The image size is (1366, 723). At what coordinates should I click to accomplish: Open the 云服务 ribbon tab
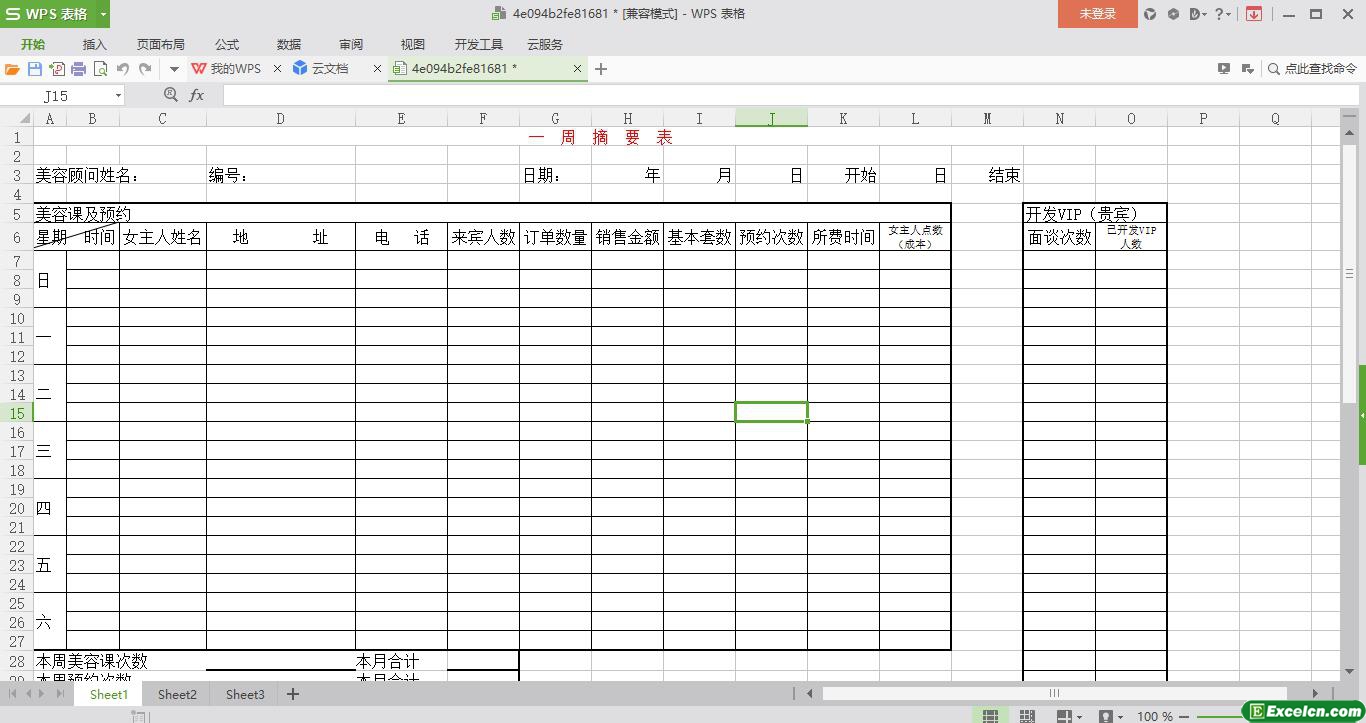point(545,45)
